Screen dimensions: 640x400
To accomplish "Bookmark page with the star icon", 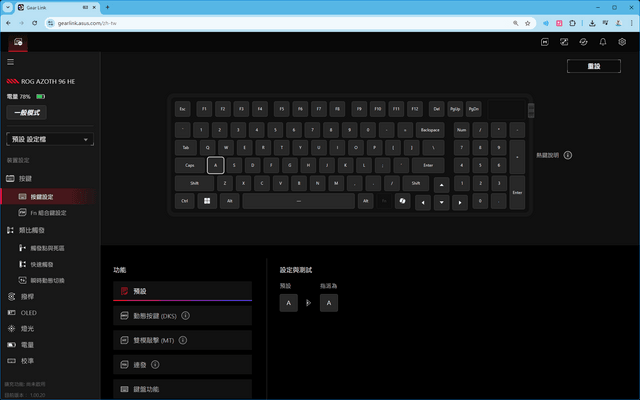I will (527, 23).
